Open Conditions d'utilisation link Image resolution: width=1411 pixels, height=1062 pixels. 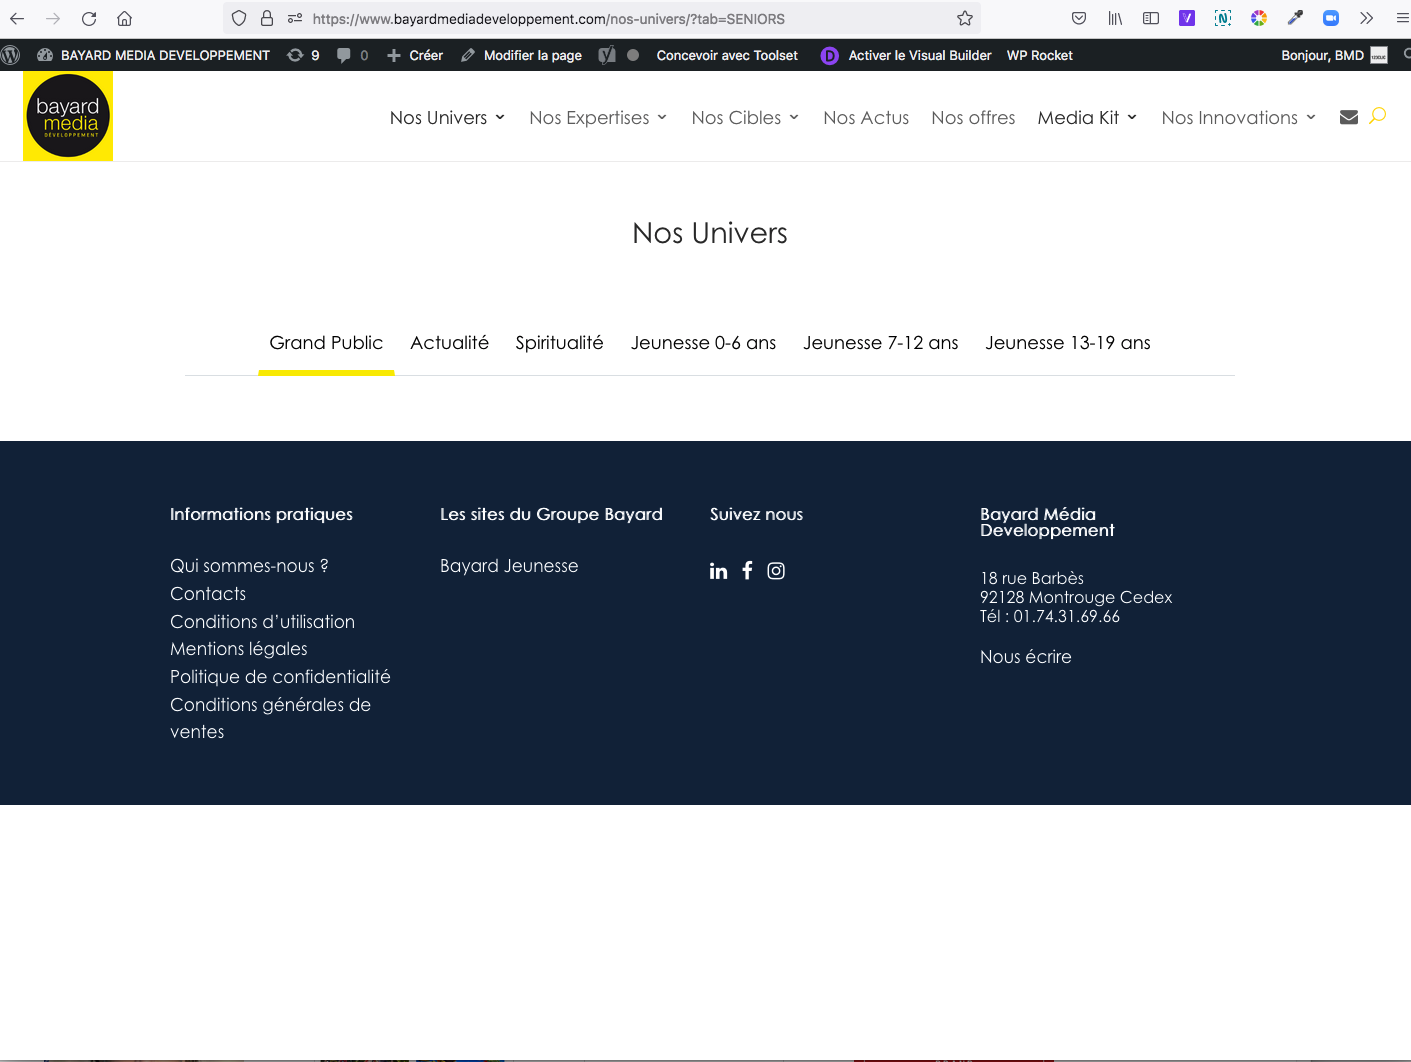click(262, 622)
